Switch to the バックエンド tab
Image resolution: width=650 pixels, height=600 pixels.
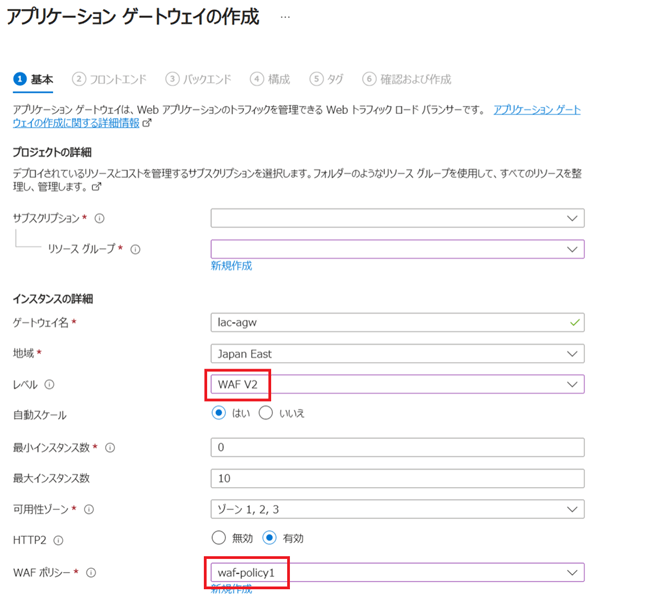coord(198,79)
